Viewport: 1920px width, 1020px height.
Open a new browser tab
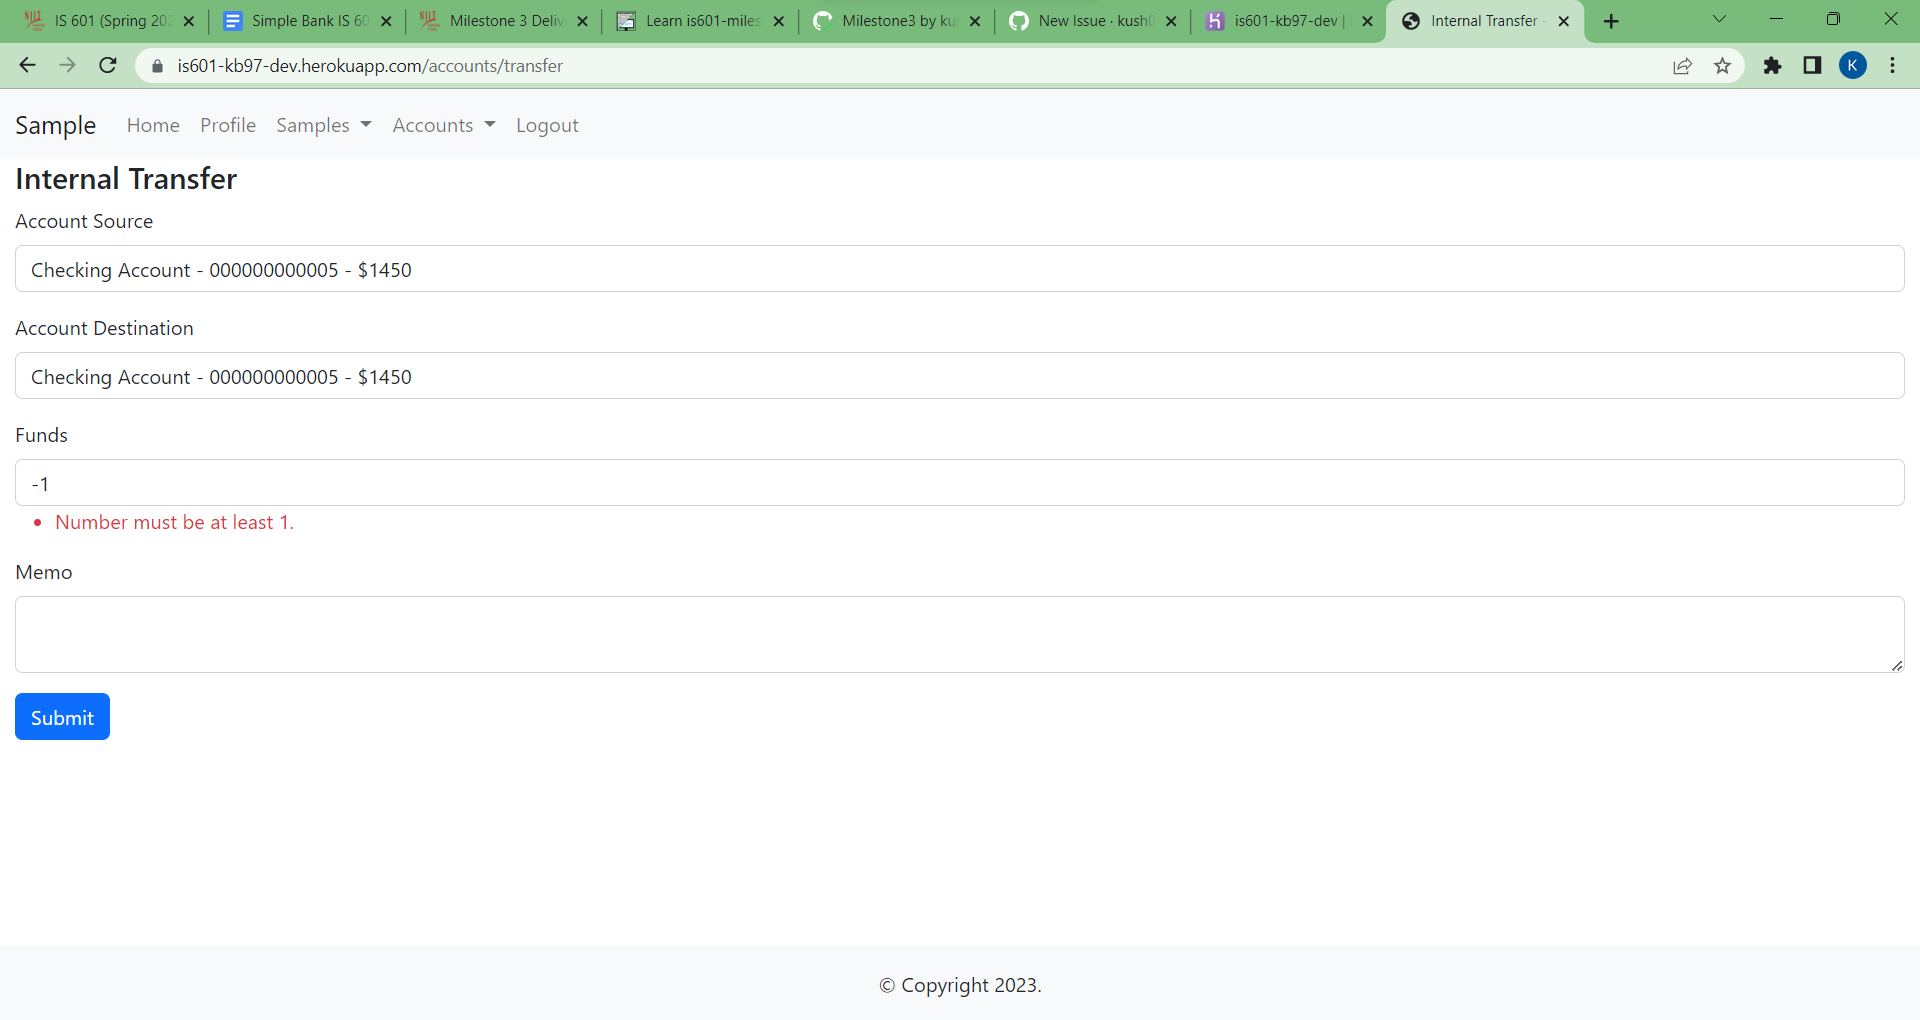coord(1611,20)
